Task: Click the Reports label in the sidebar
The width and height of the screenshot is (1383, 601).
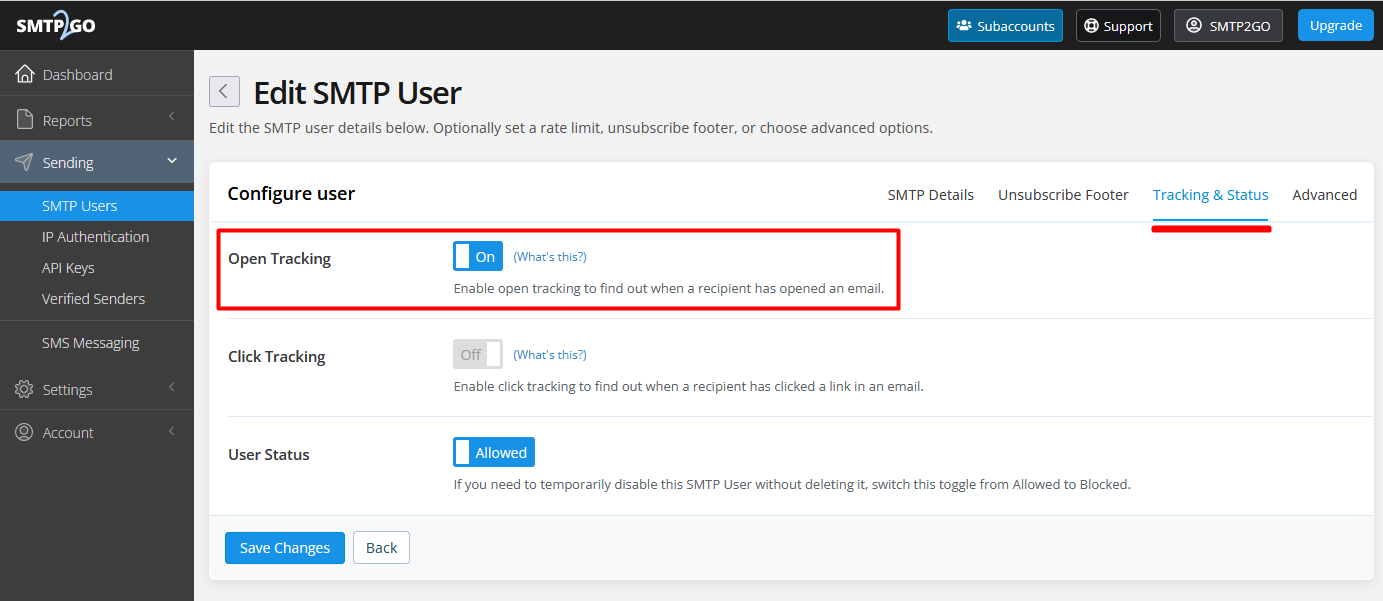Action: pos(67,121)
